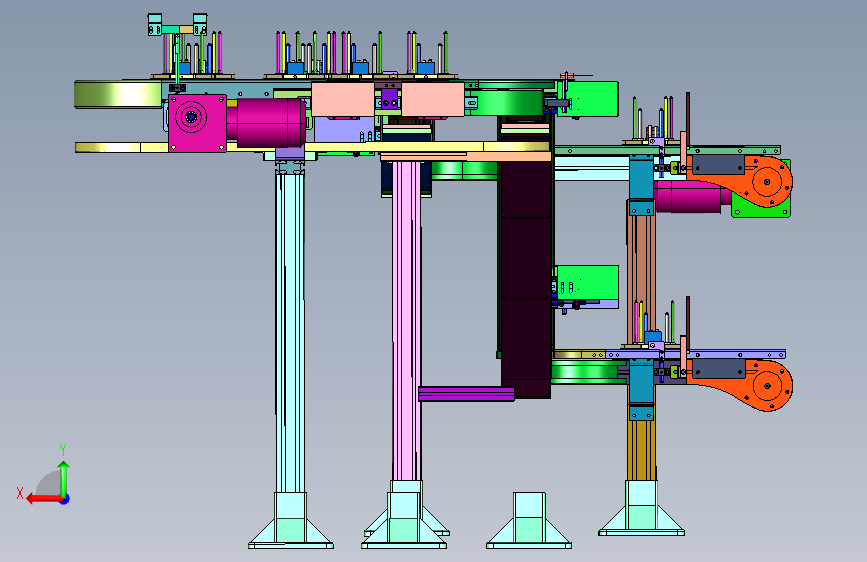867x562 pixels.
Task: Select the left salmon rectangular block
Action: (x=343, y=99)
